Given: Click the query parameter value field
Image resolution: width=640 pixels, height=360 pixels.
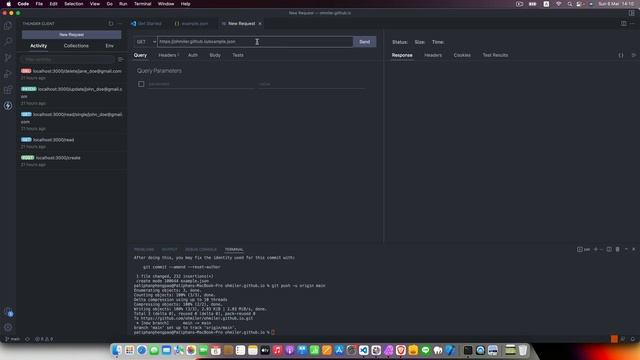Looking at the screenshot, I should pos(311,84).
